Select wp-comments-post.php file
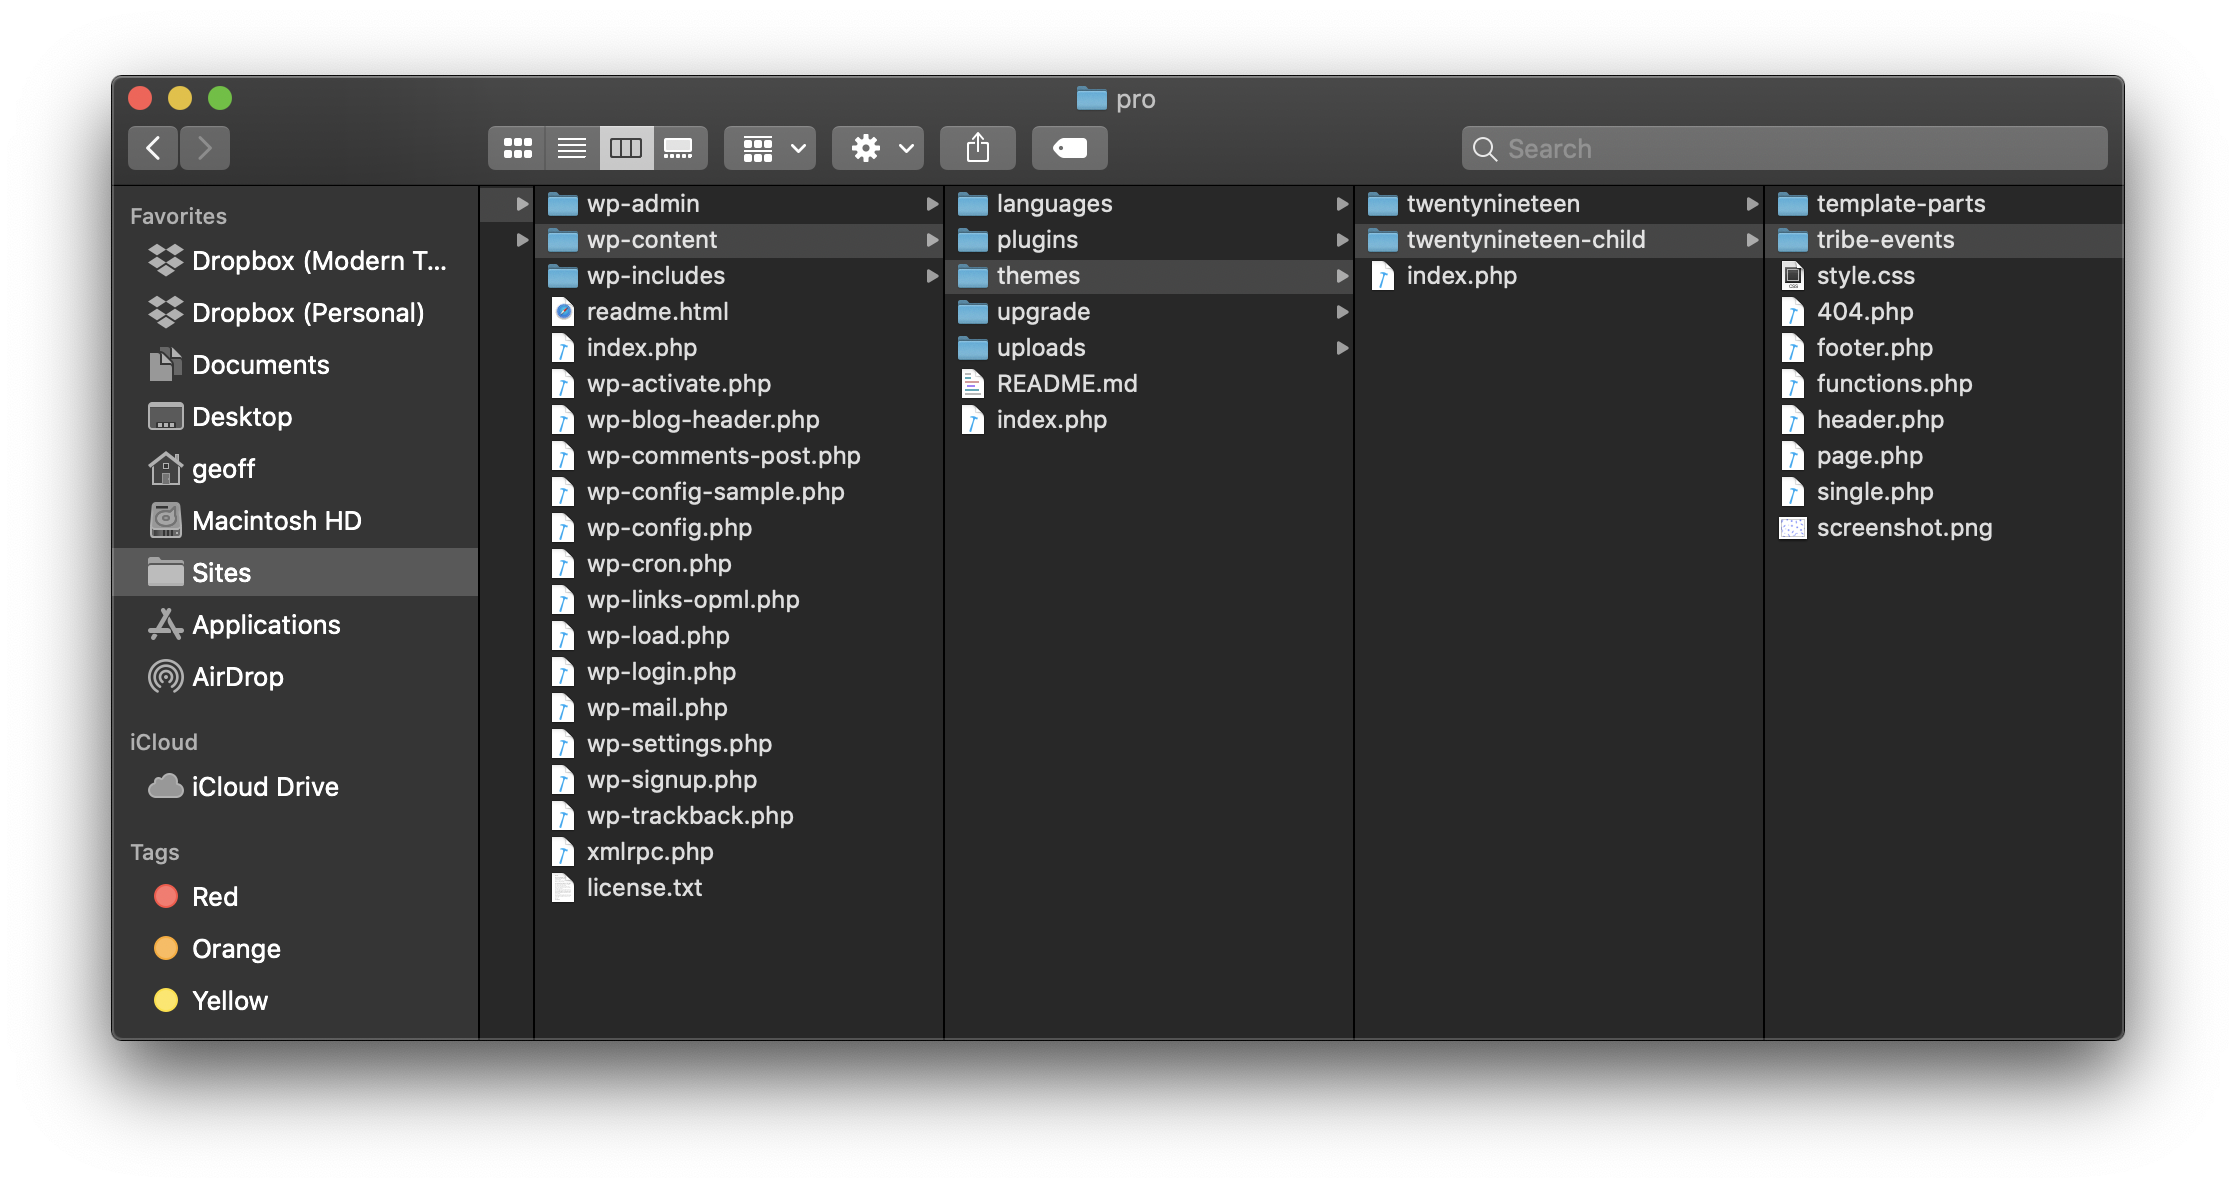The width and height of the screenshot is (2236, 1188). pos(739,456)
